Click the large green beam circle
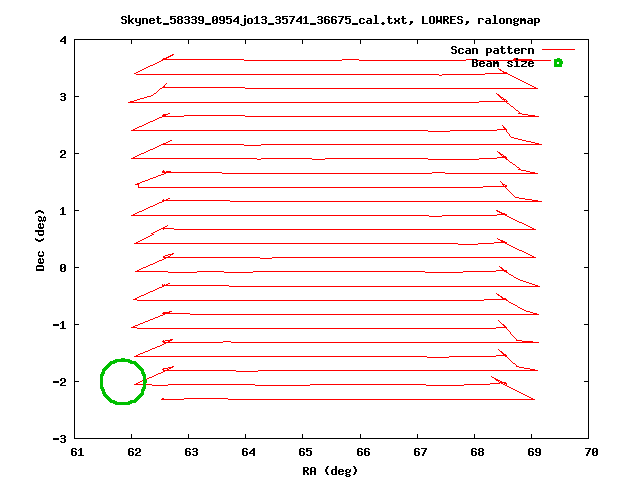The image size is (640, 480). [x=123, y=382]
